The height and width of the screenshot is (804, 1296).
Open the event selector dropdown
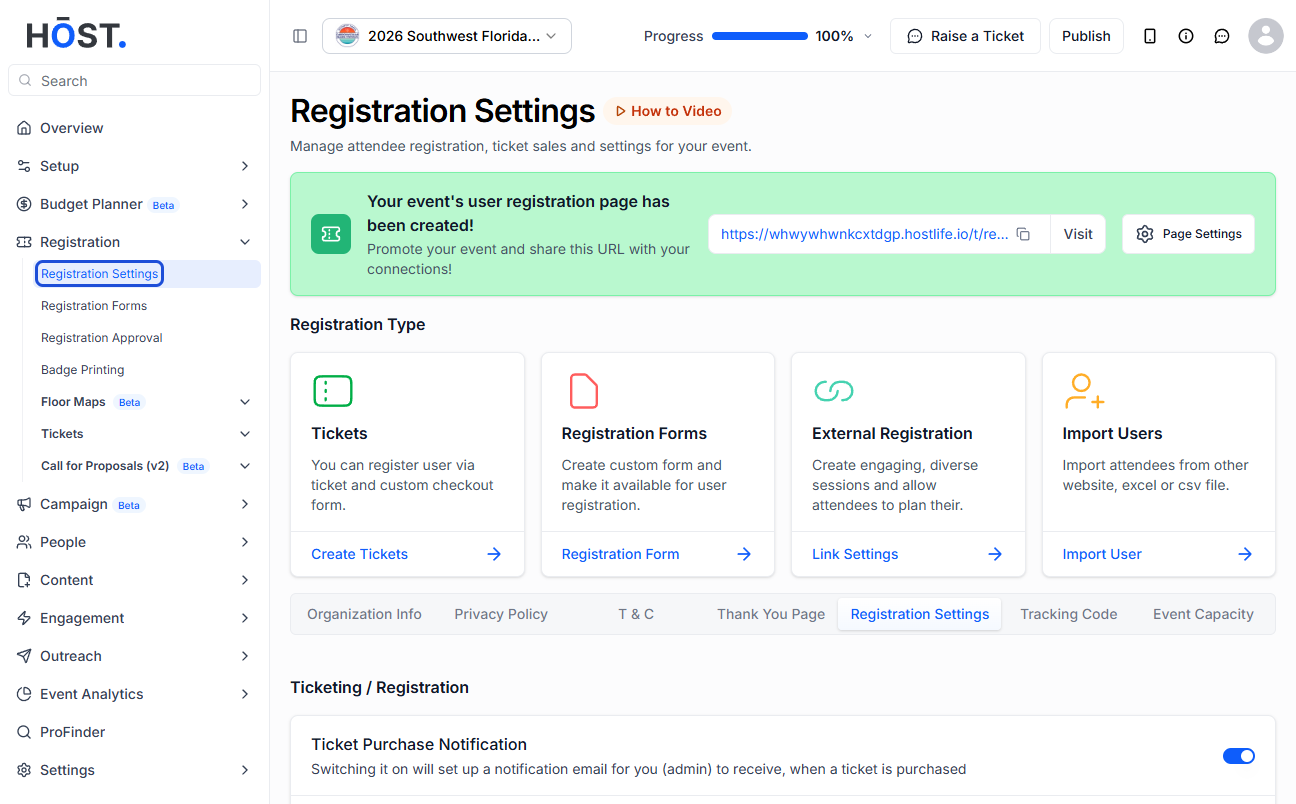click(x=447, y=36)
